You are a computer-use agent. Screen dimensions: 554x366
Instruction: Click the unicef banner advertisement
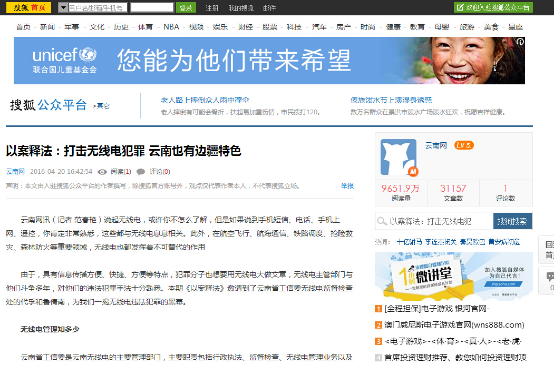[x=269, y=60]
